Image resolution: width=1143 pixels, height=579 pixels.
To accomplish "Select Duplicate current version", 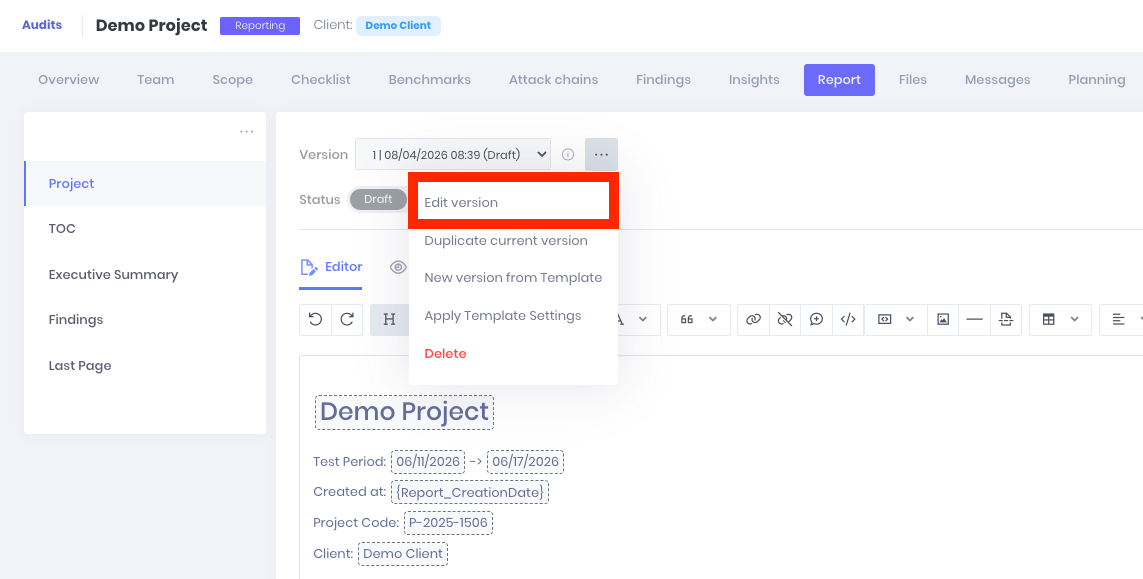I will click(x=506, y=241).
